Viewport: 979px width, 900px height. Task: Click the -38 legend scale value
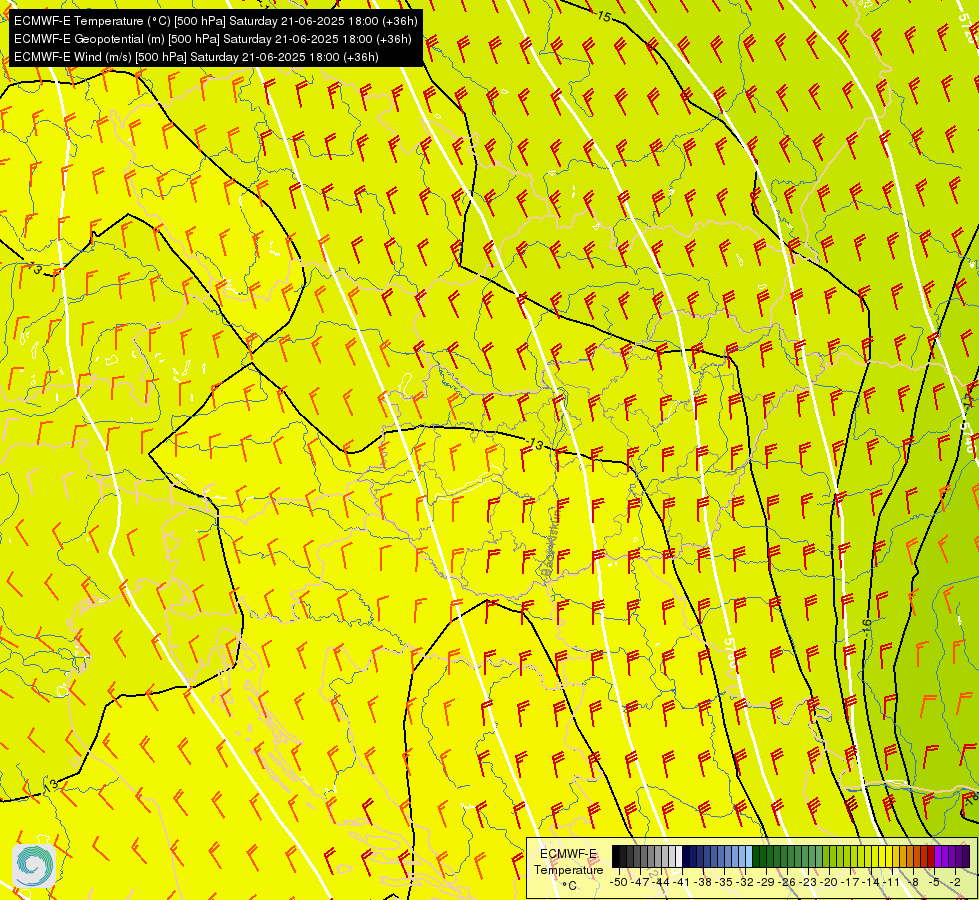[703, 882]
